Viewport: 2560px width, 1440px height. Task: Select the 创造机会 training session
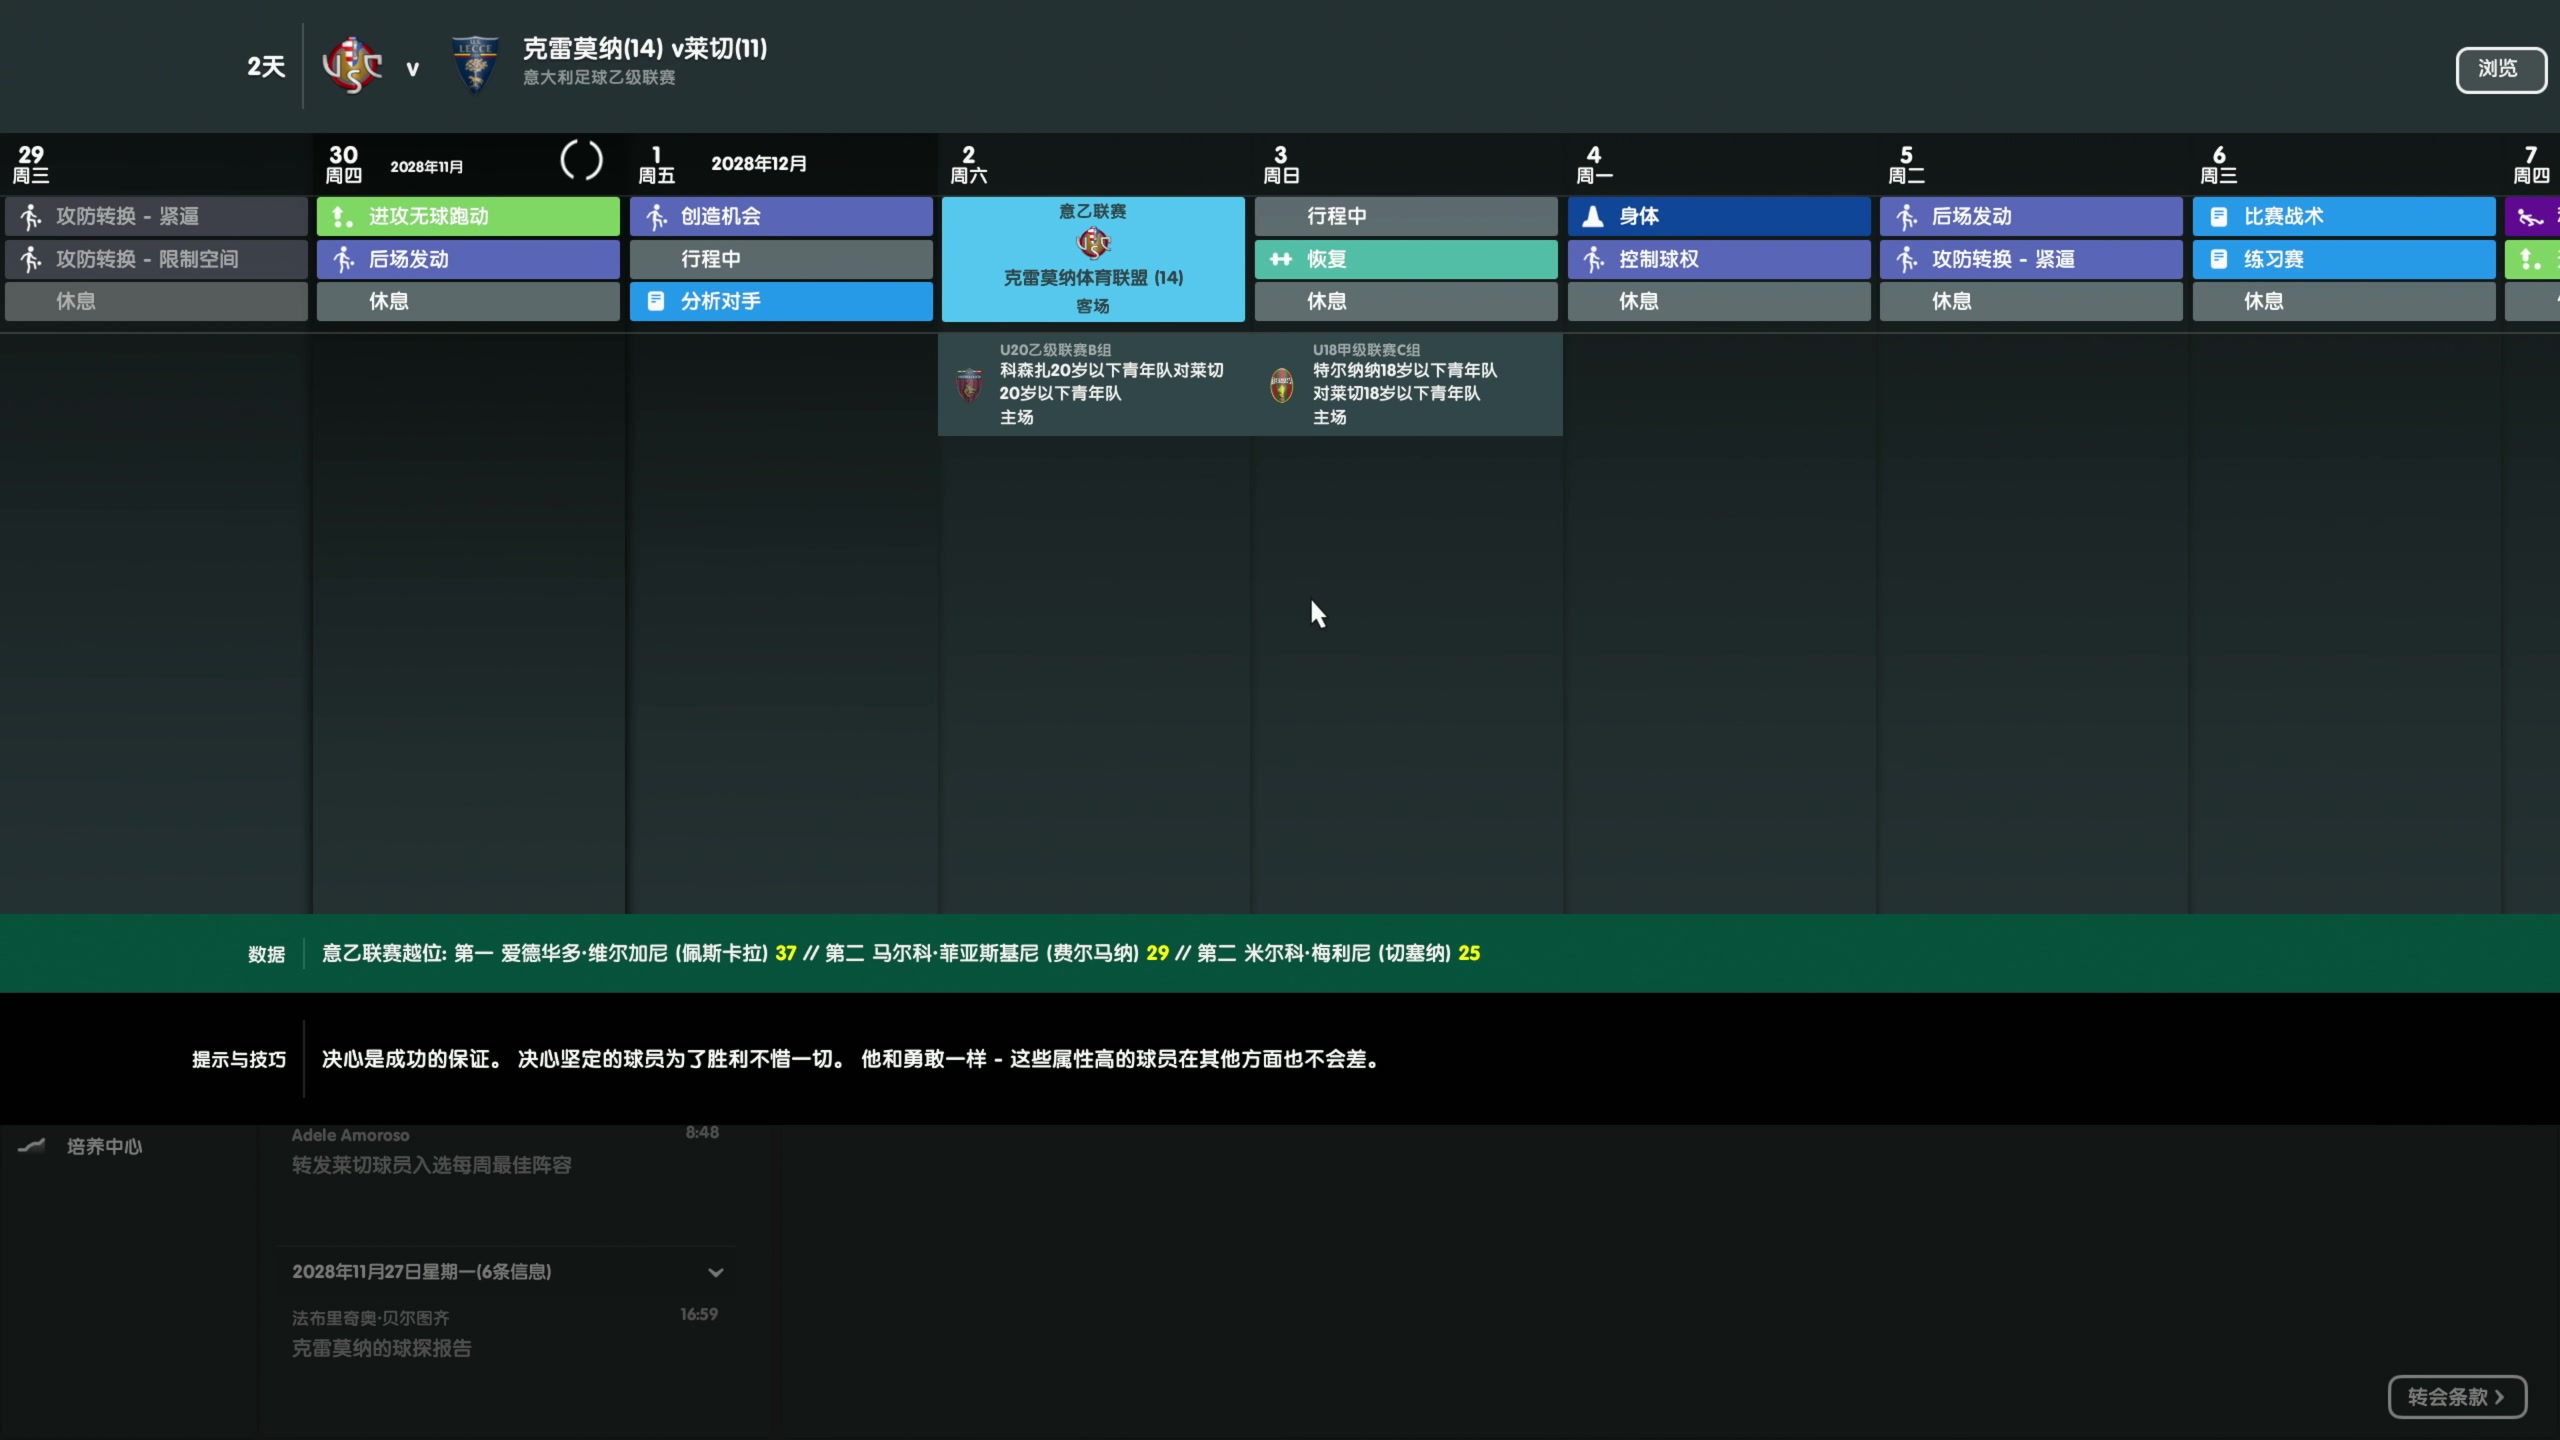(781, 216)
